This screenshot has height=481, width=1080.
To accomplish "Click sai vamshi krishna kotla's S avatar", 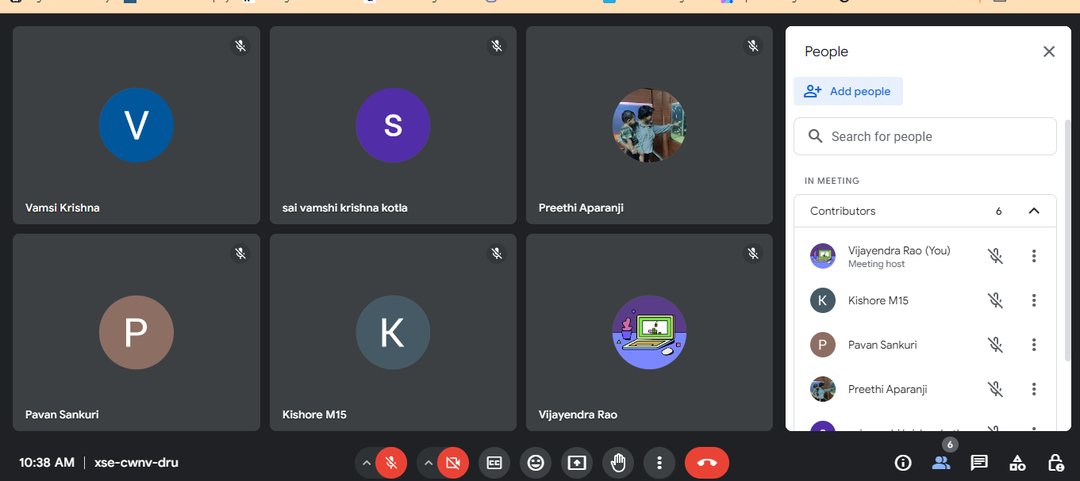I will point(393,125).
